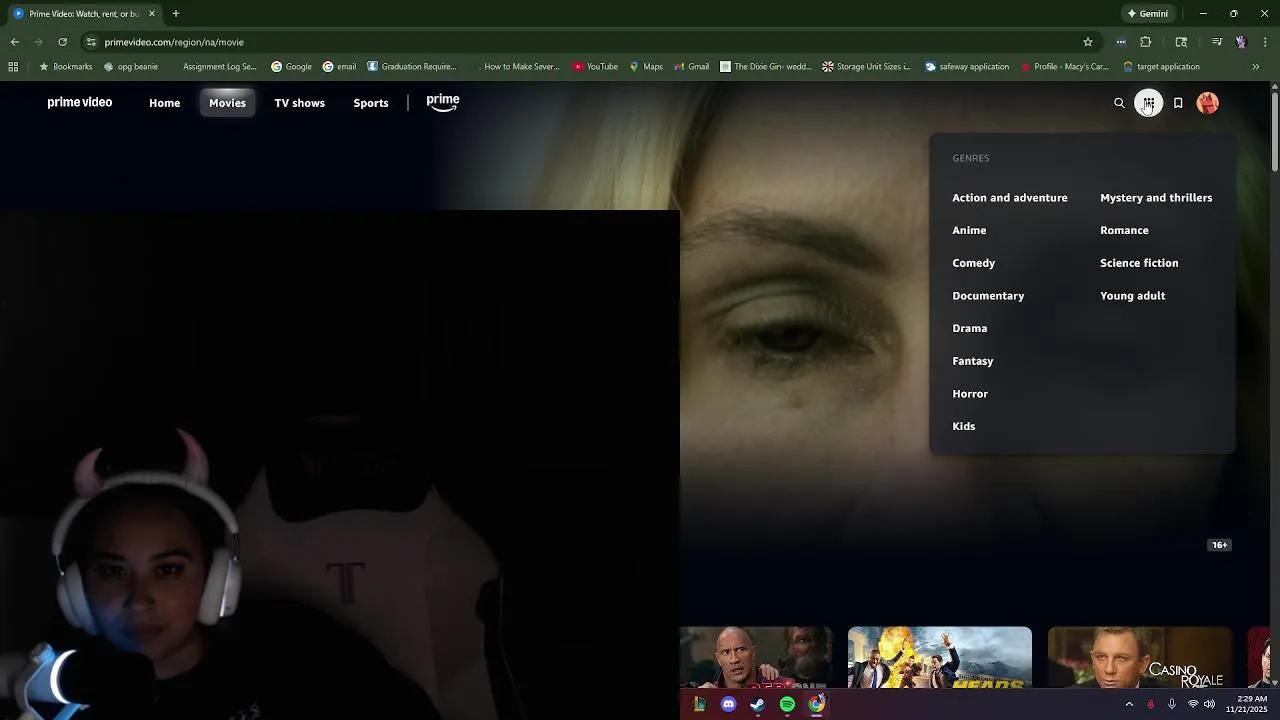Open the Sports tab
1280x720 pixels.
pyautogui.click(x=371, y=103)
